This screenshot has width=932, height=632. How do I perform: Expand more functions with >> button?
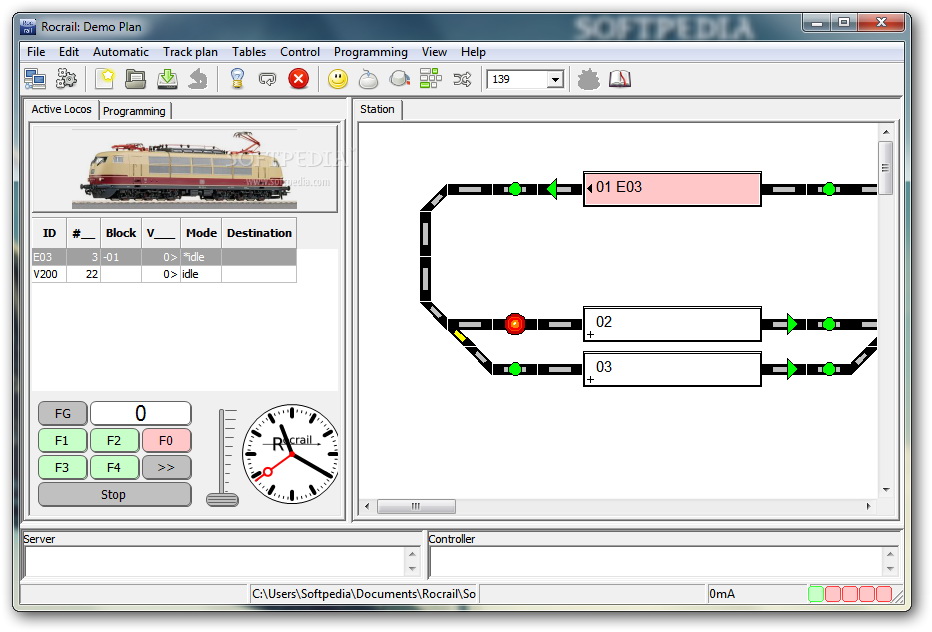[166, 467]
